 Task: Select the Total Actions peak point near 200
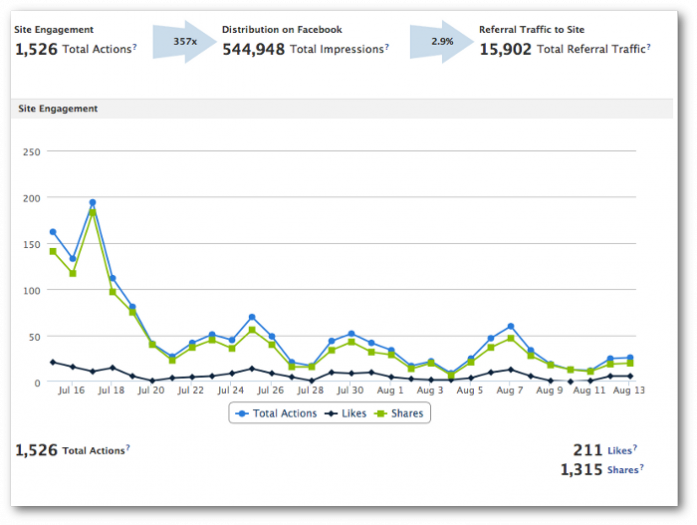[x=92, y=202]
